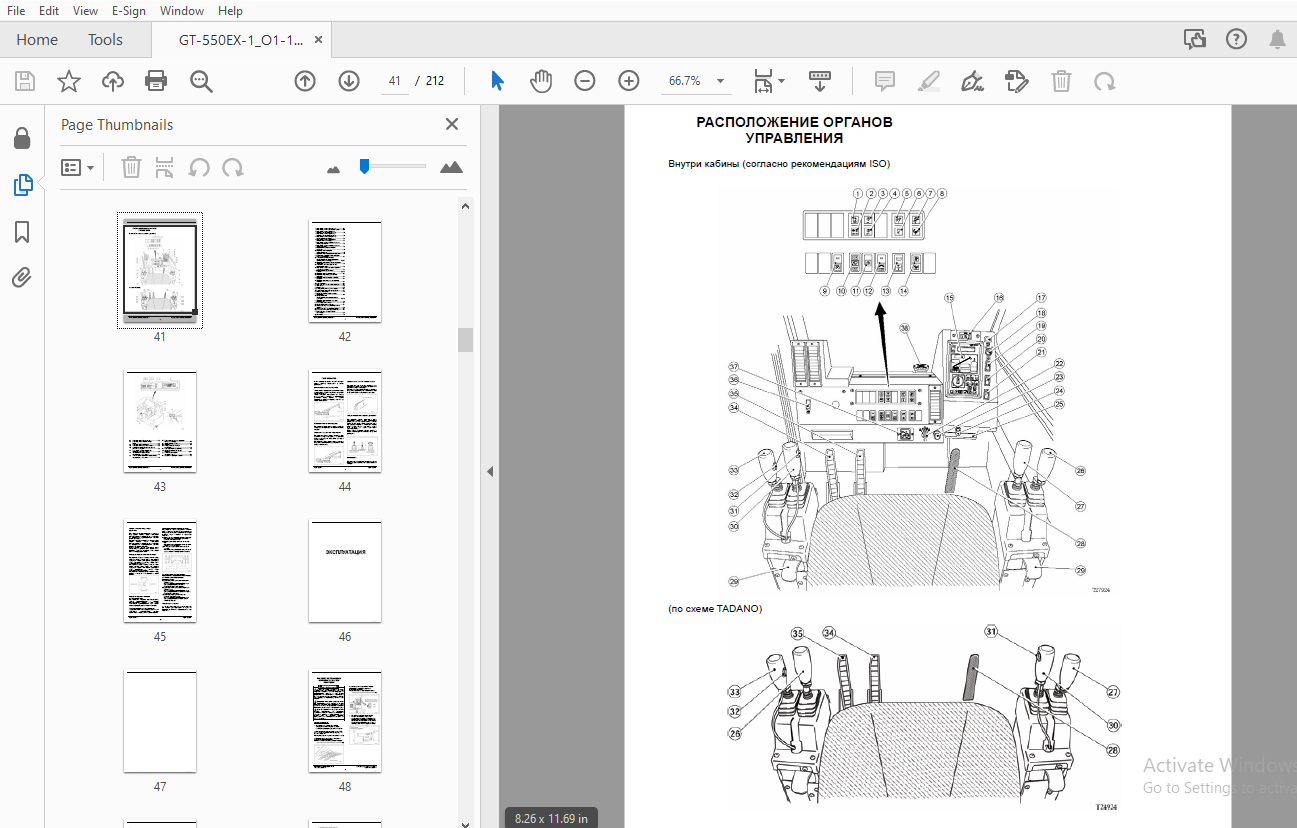The height and width of the screenshot is (828, 1297).
Task: Select the arrow selection tool
Action: point(497,81)
